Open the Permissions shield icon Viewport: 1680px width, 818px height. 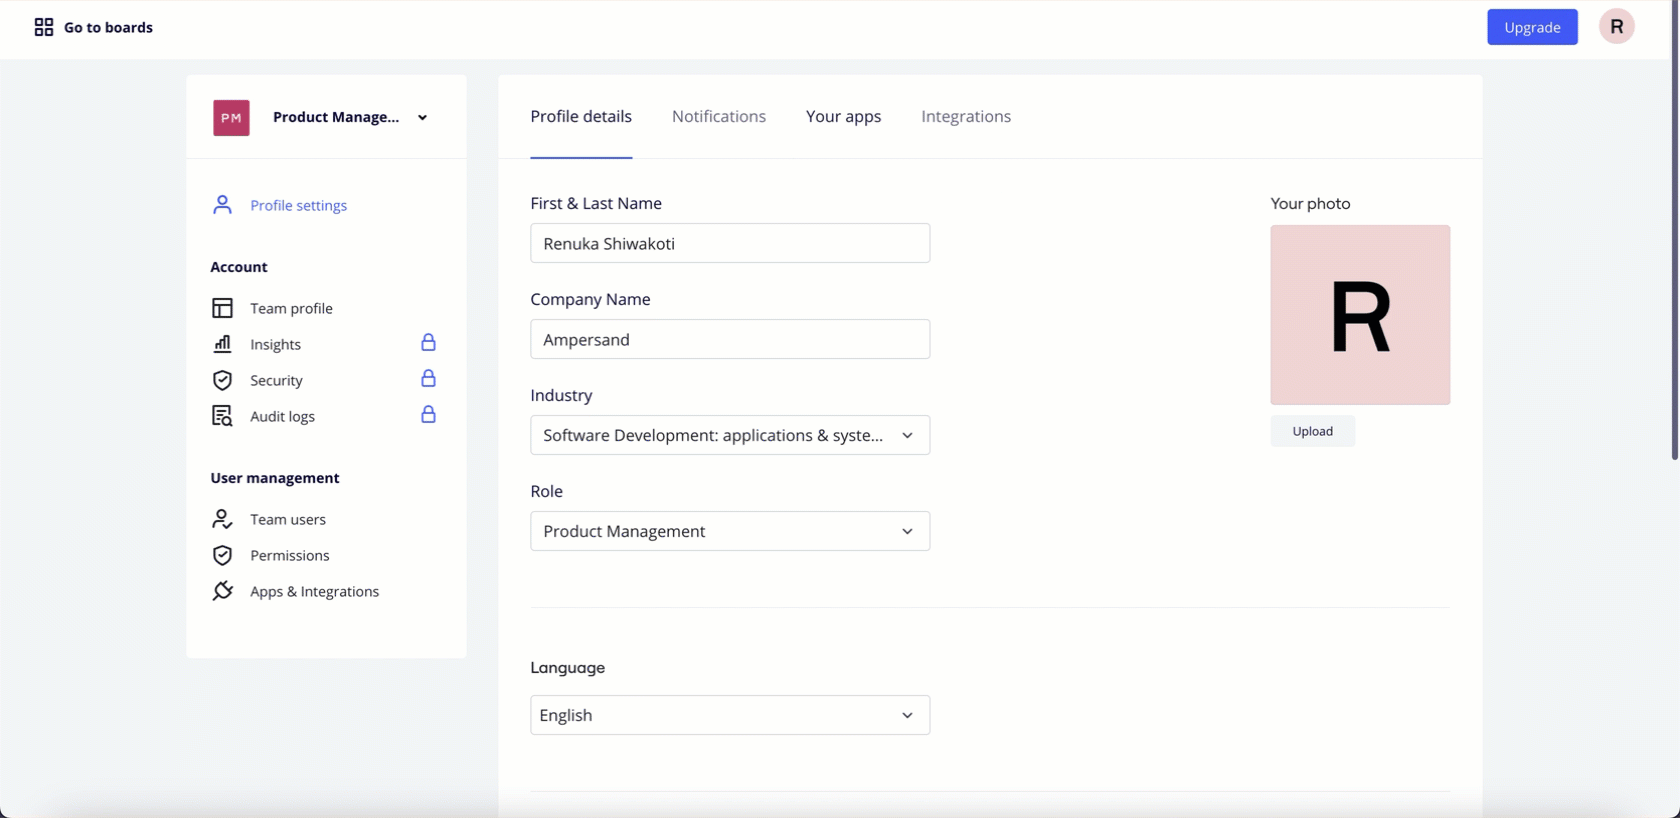coord(222,555)
